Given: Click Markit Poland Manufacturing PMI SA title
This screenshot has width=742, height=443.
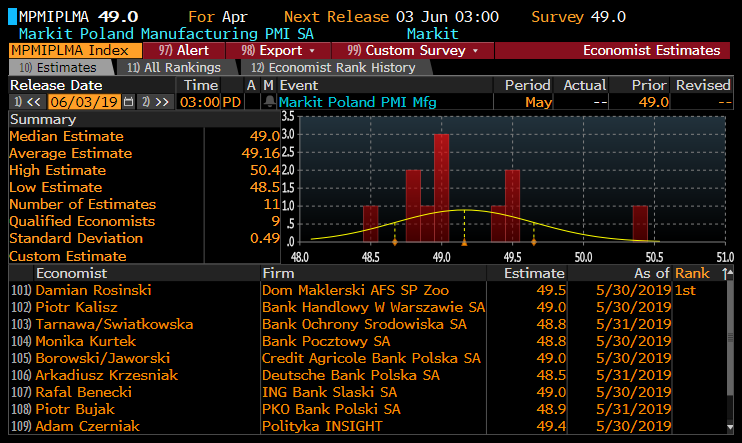Looking at the screenshot, I should pyautogui.click(x=166, y=34).
